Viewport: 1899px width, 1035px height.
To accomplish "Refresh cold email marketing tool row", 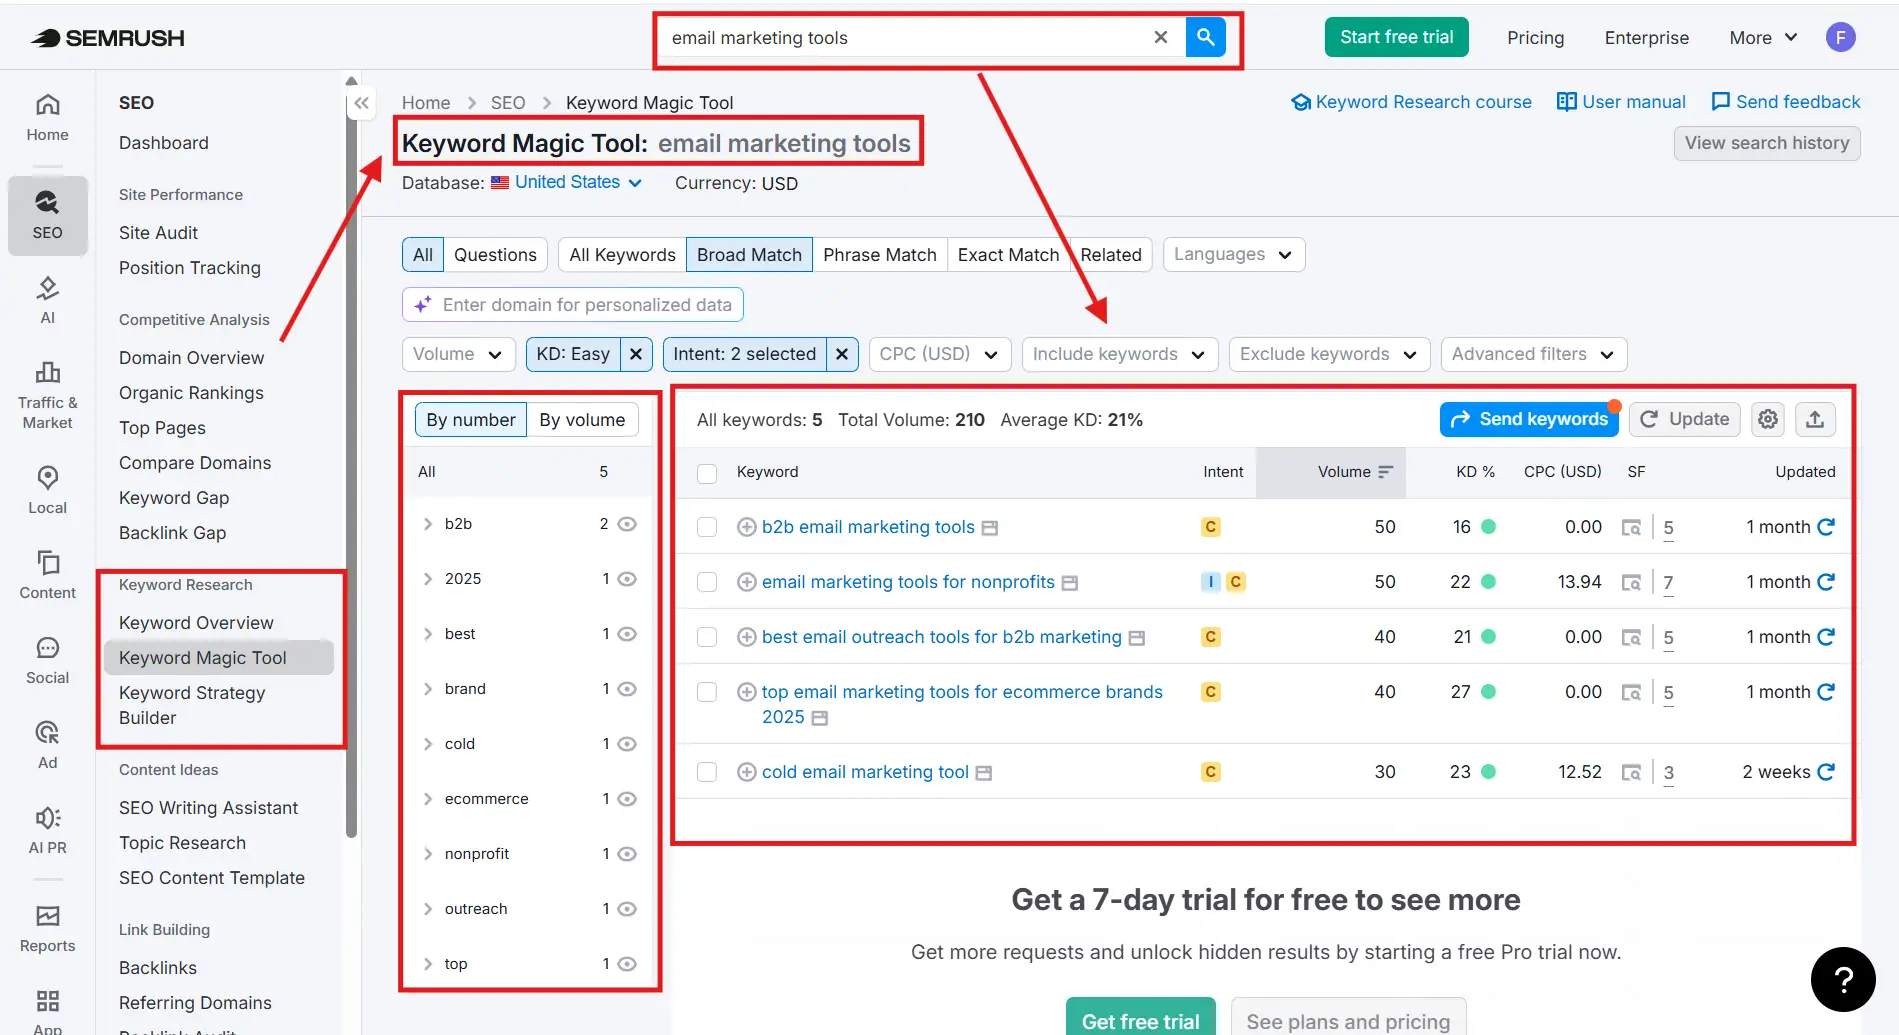I will (1826, 772).
